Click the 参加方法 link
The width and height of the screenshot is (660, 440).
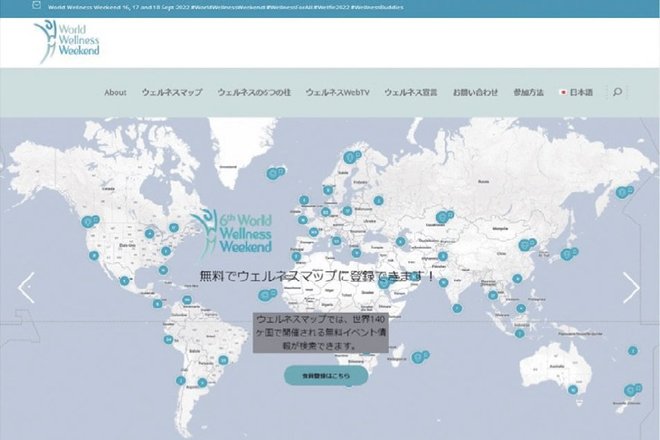click(528, 93)
